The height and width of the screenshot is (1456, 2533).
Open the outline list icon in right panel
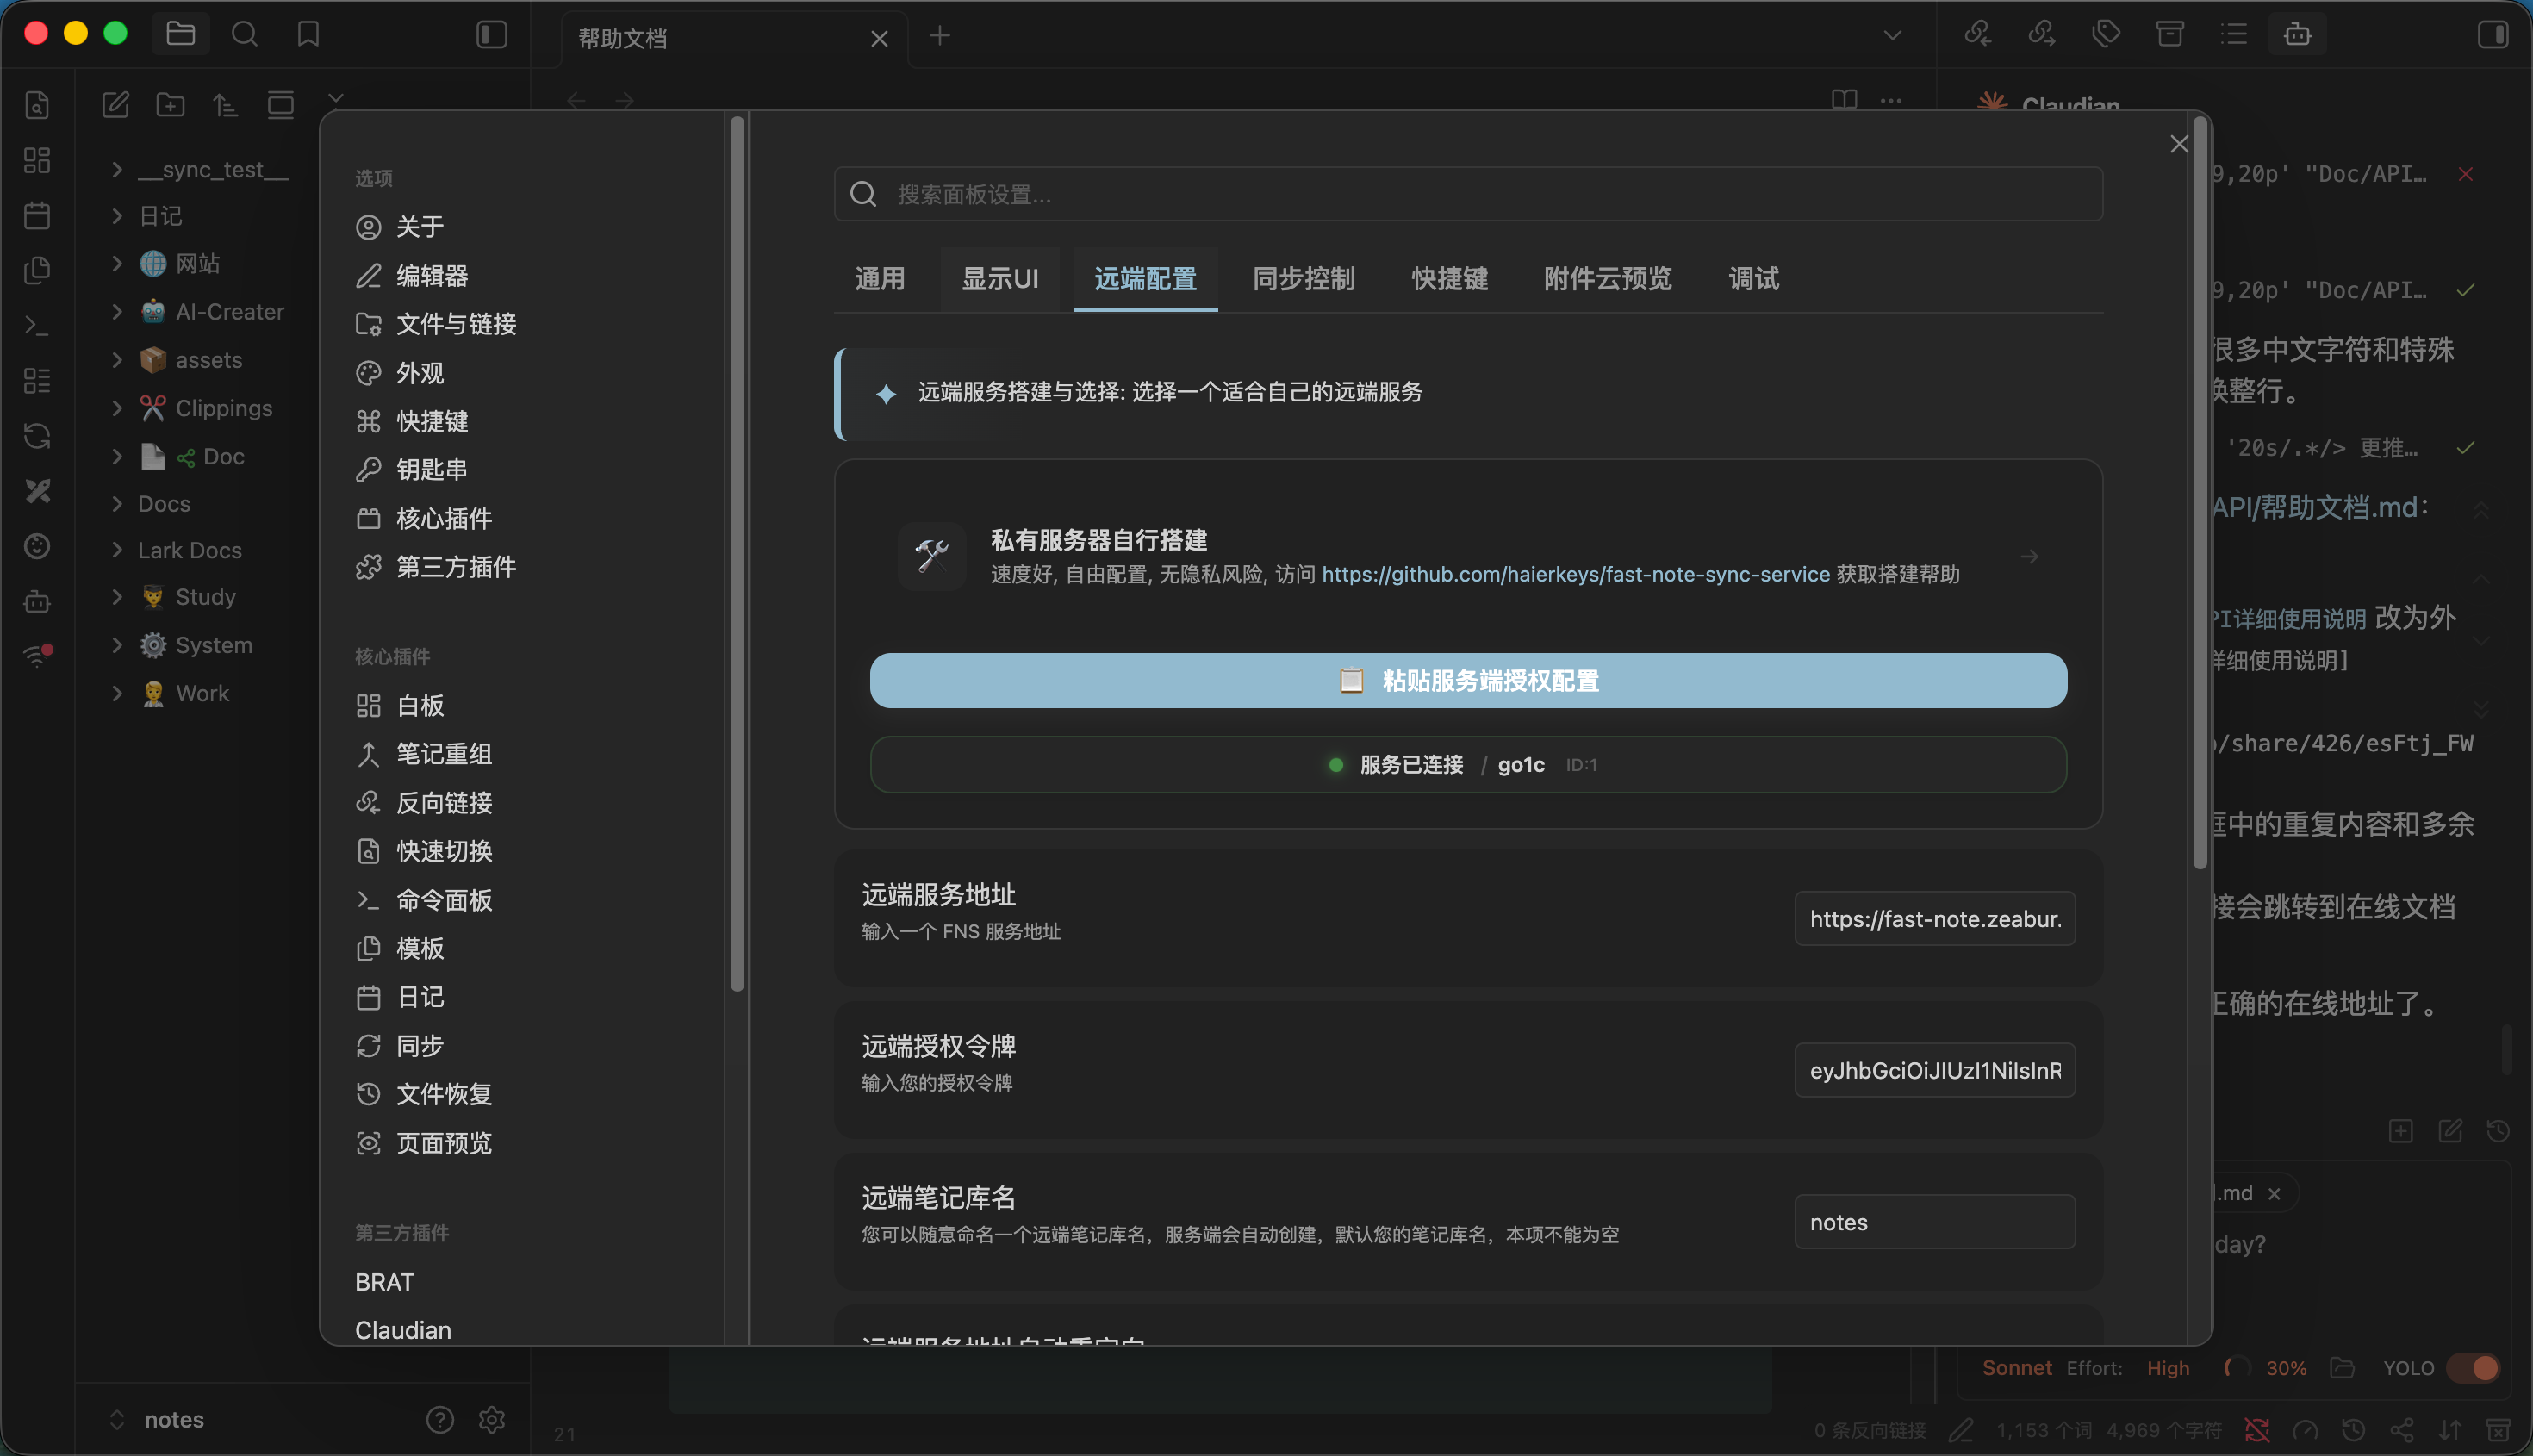2233,34
